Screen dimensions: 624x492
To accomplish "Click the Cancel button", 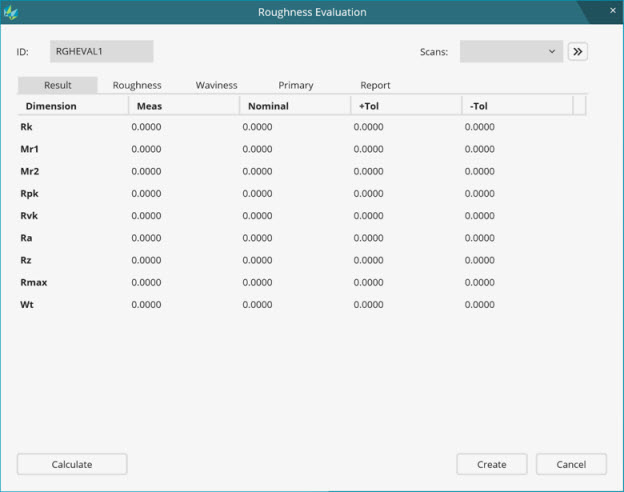I will [x=571, y=464].
